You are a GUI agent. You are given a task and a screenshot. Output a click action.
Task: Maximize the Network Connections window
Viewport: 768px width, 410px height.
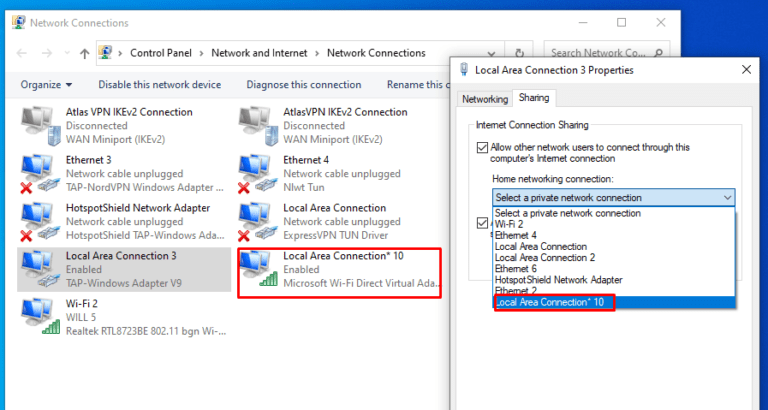coord(622,23)
